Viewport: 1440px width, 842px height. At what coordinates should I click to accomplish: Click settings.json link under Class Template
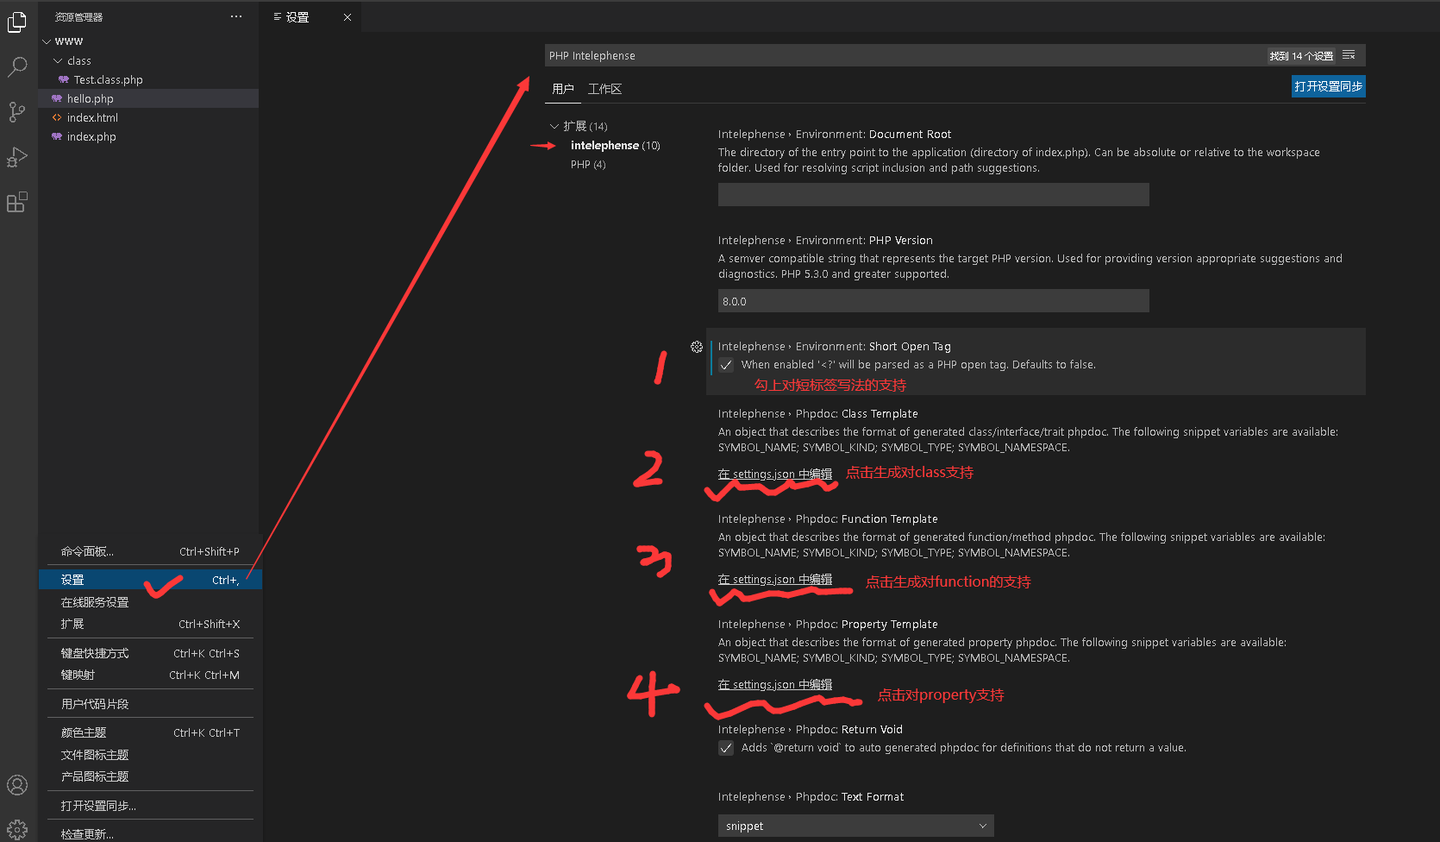775,474
